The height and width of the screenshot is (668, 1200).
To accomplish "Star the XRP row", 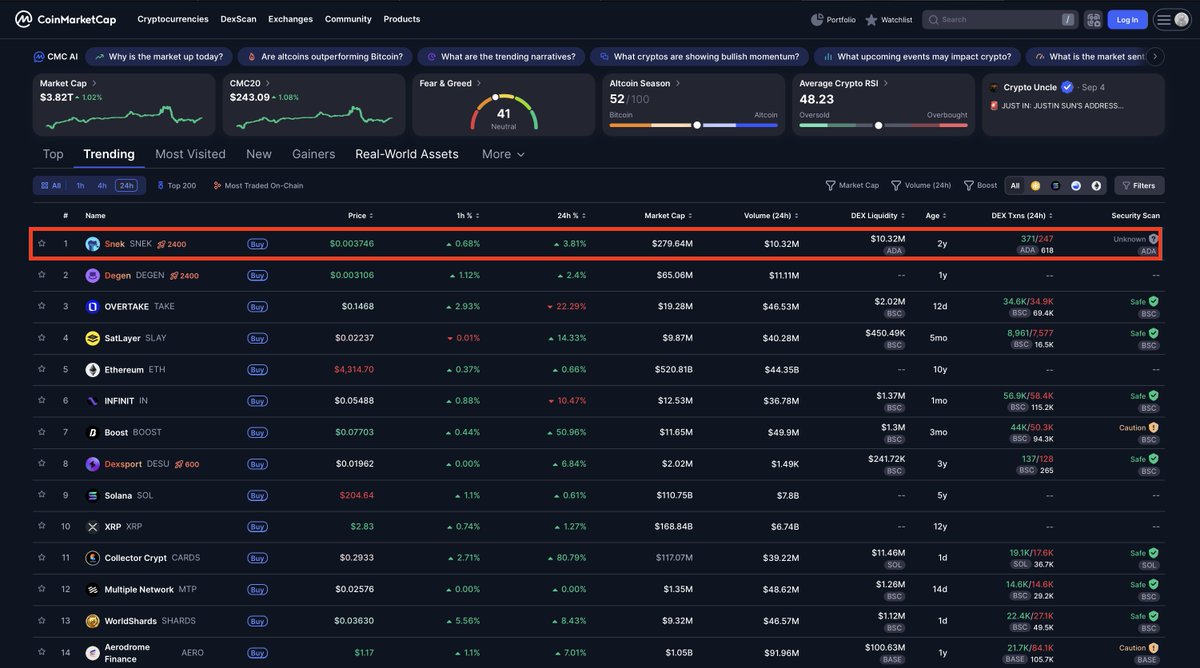I will (42, 526).
